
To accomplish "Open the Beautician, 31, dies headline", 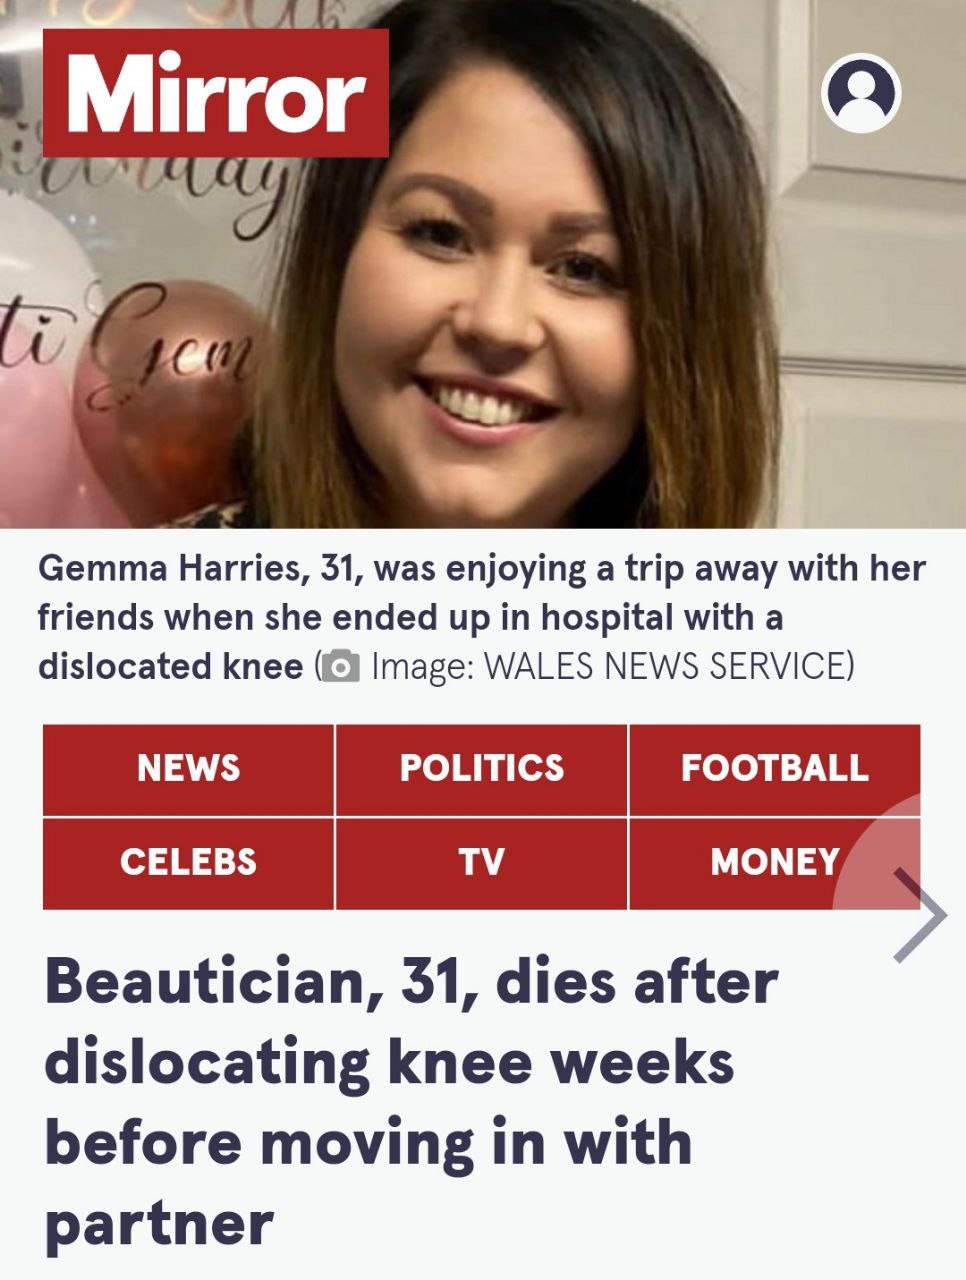I will (411, 1102).
